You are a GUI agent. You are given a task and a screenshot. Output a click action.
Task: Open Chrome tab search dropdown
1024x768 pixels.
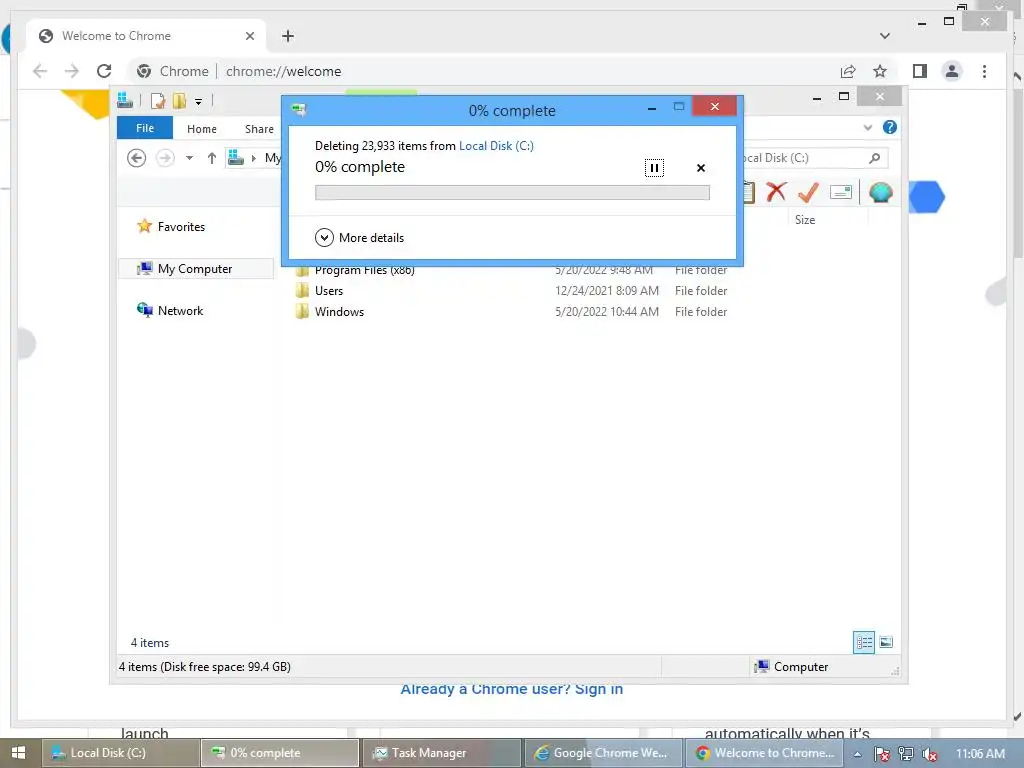[884, 36]
